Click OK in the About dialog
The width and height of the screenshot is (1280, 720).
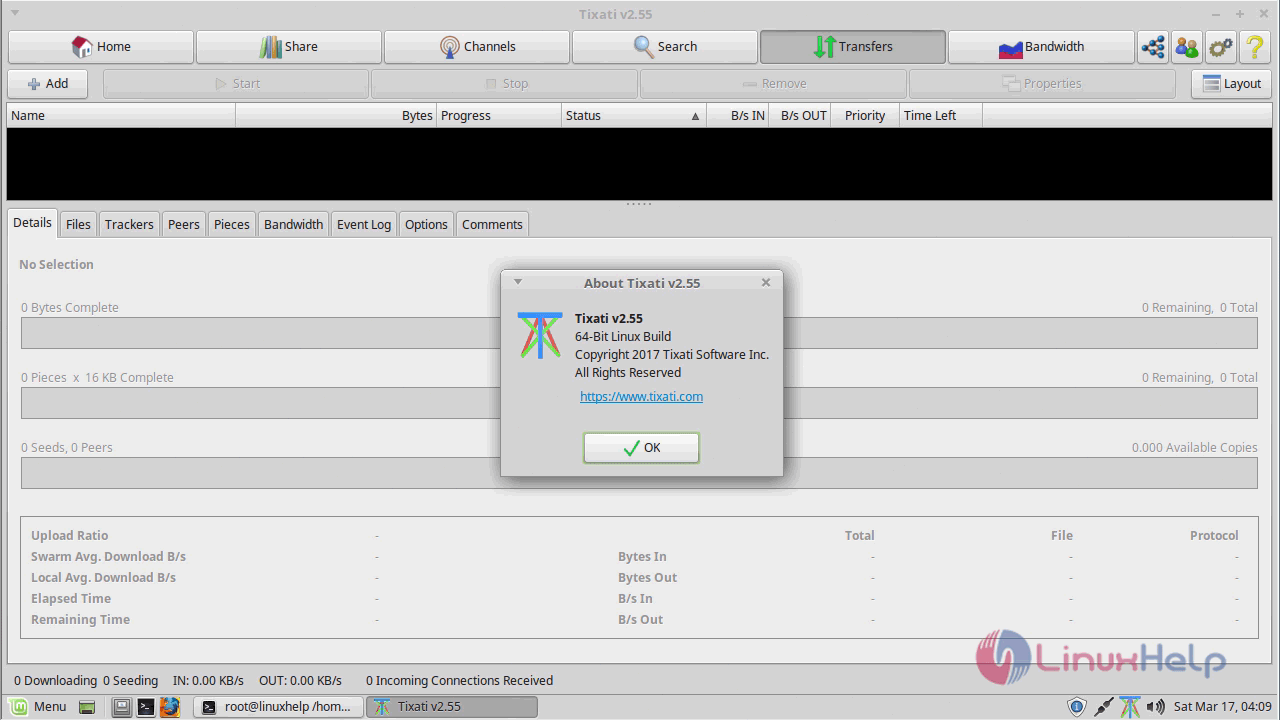[641, 448]
